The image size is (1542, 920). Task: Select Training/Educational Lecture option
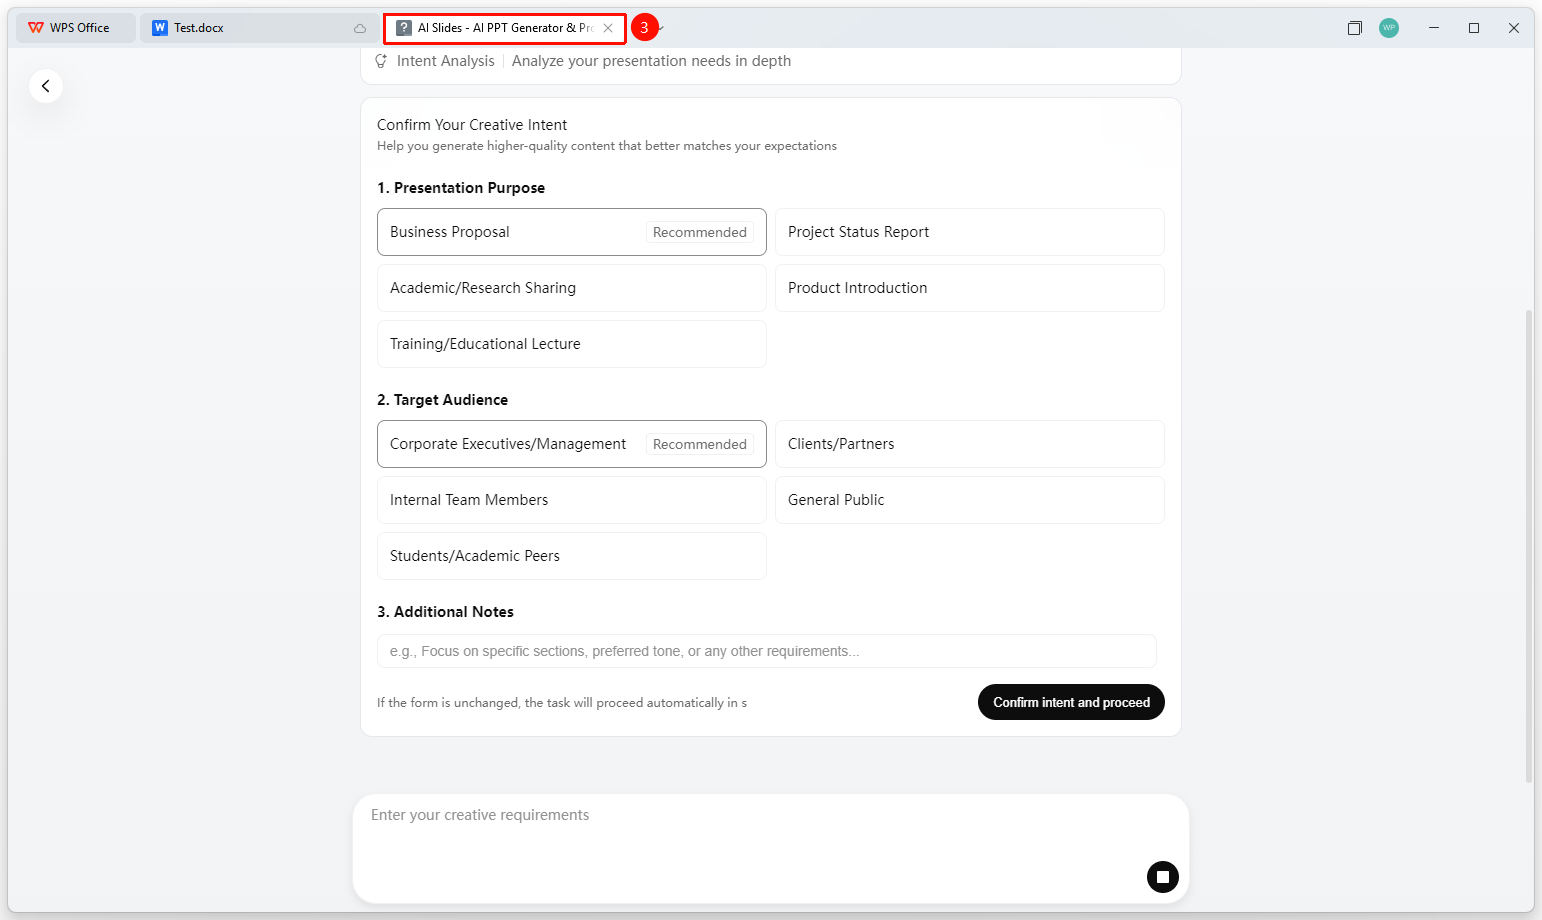coord(572,344)
